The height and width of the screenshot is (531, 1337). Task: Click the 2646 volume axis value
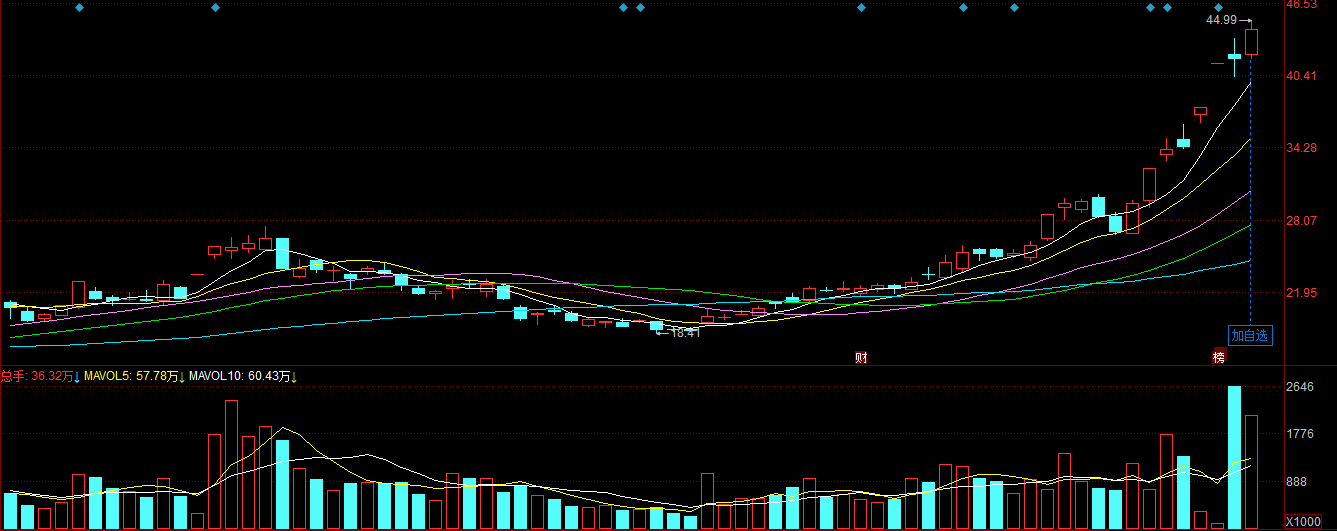click(x=1298, y=387)
